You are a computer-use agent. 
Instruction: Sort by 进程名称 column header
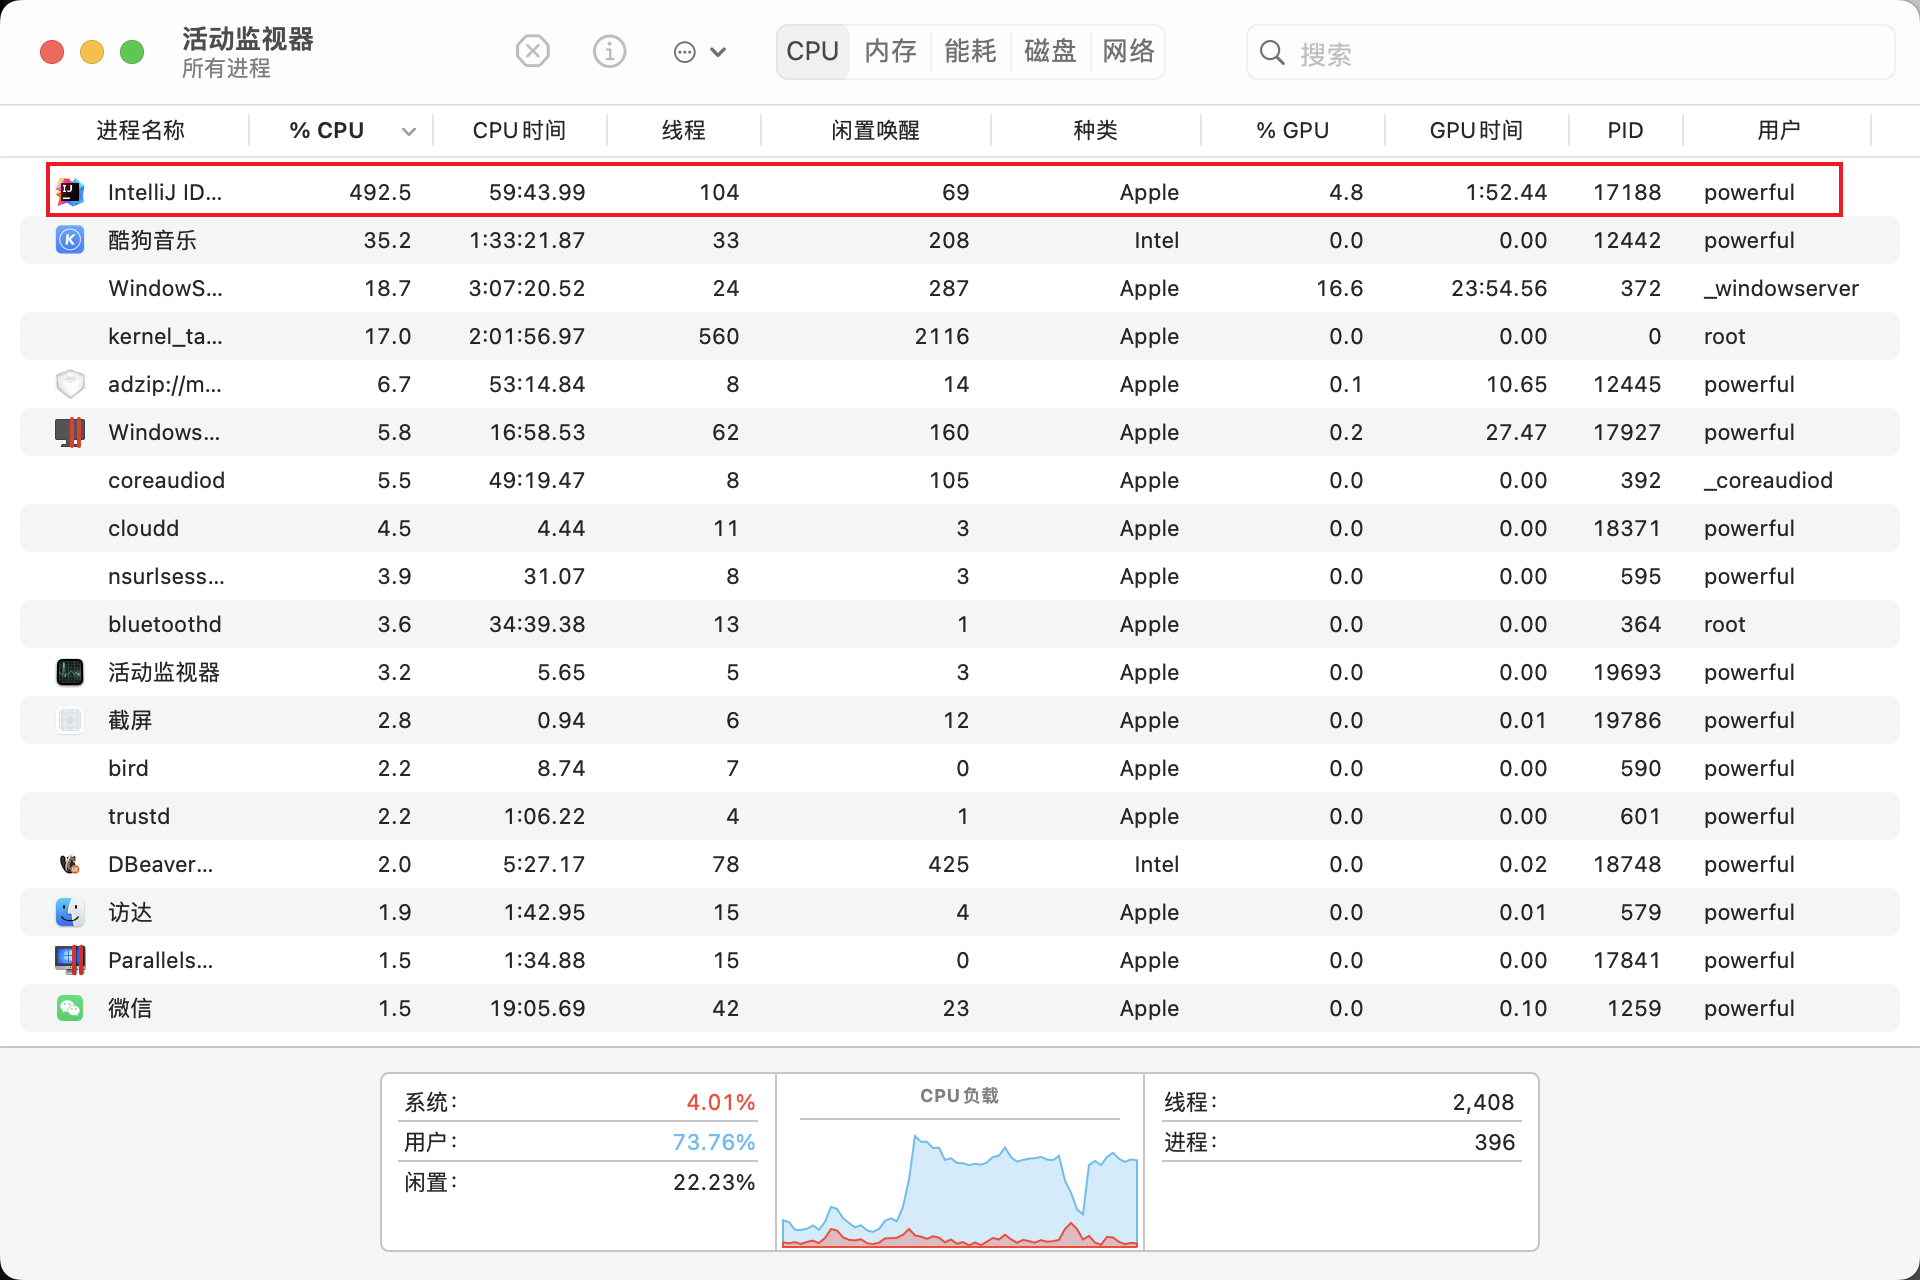[x=141, y=130]
